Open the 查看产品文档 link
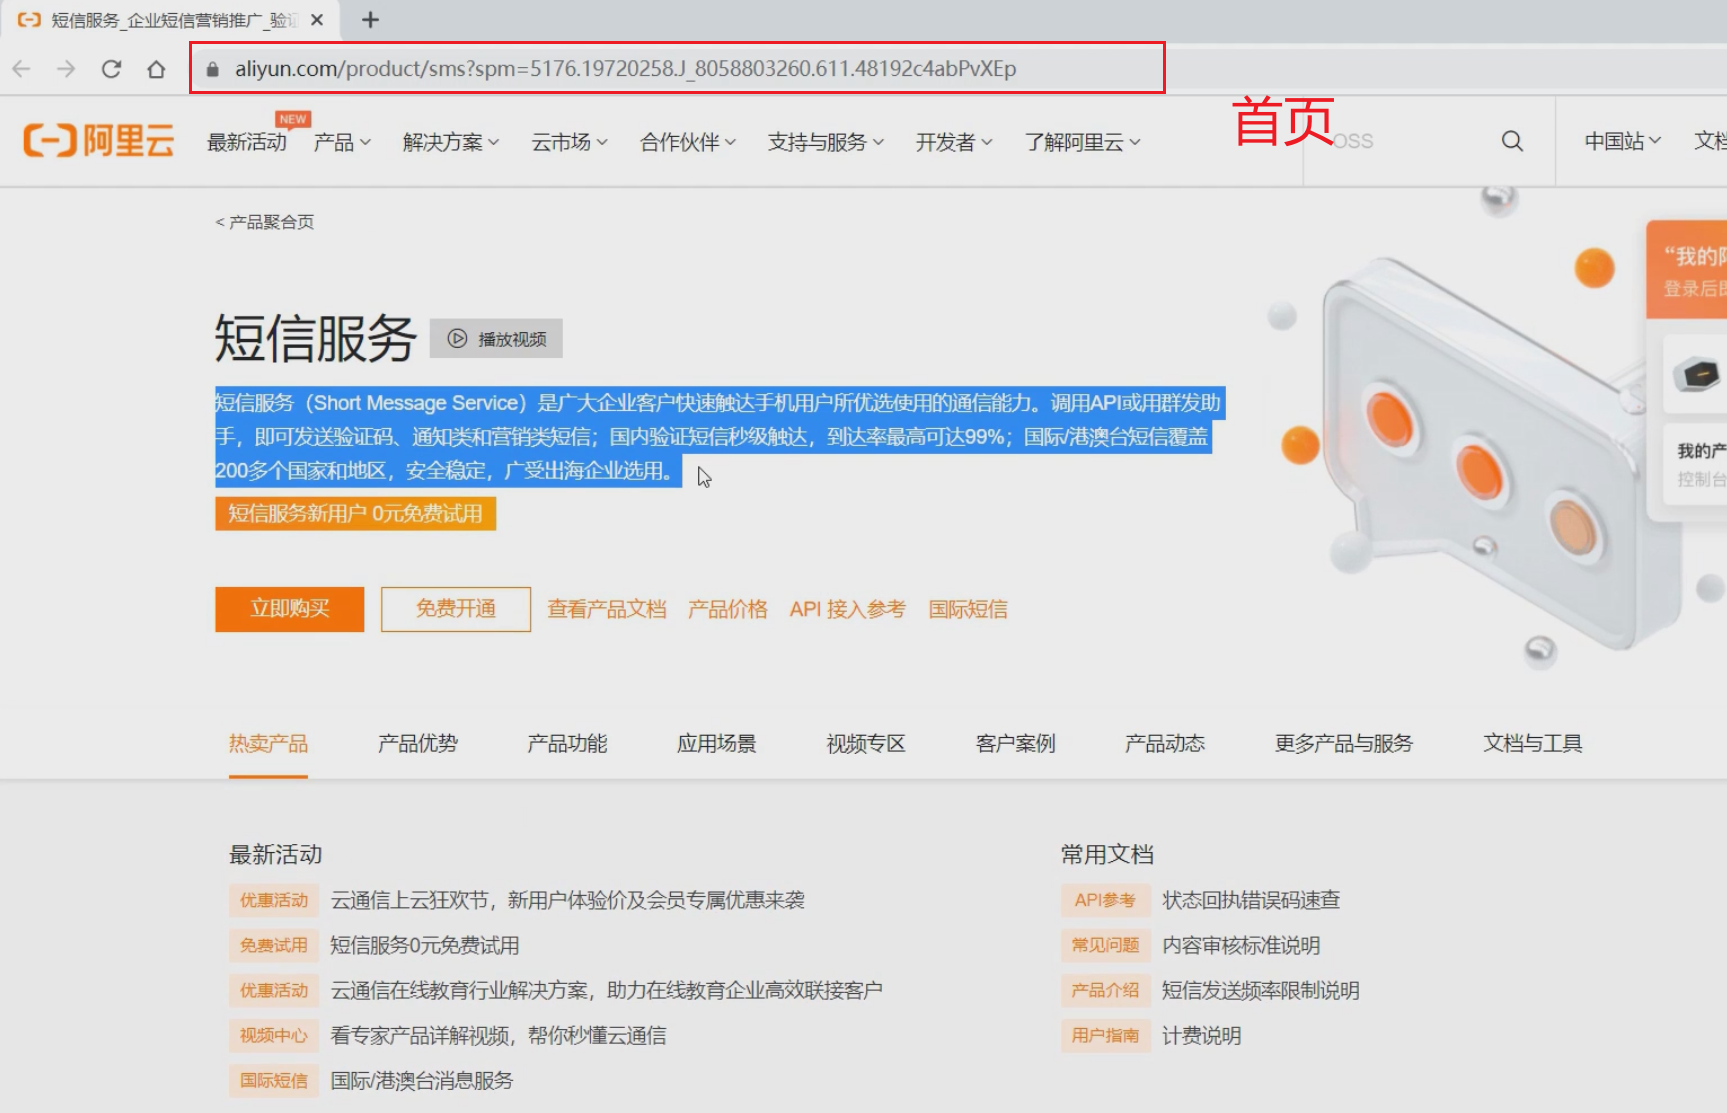This screenshot has height=1113, width=1727. click(607, 609)
